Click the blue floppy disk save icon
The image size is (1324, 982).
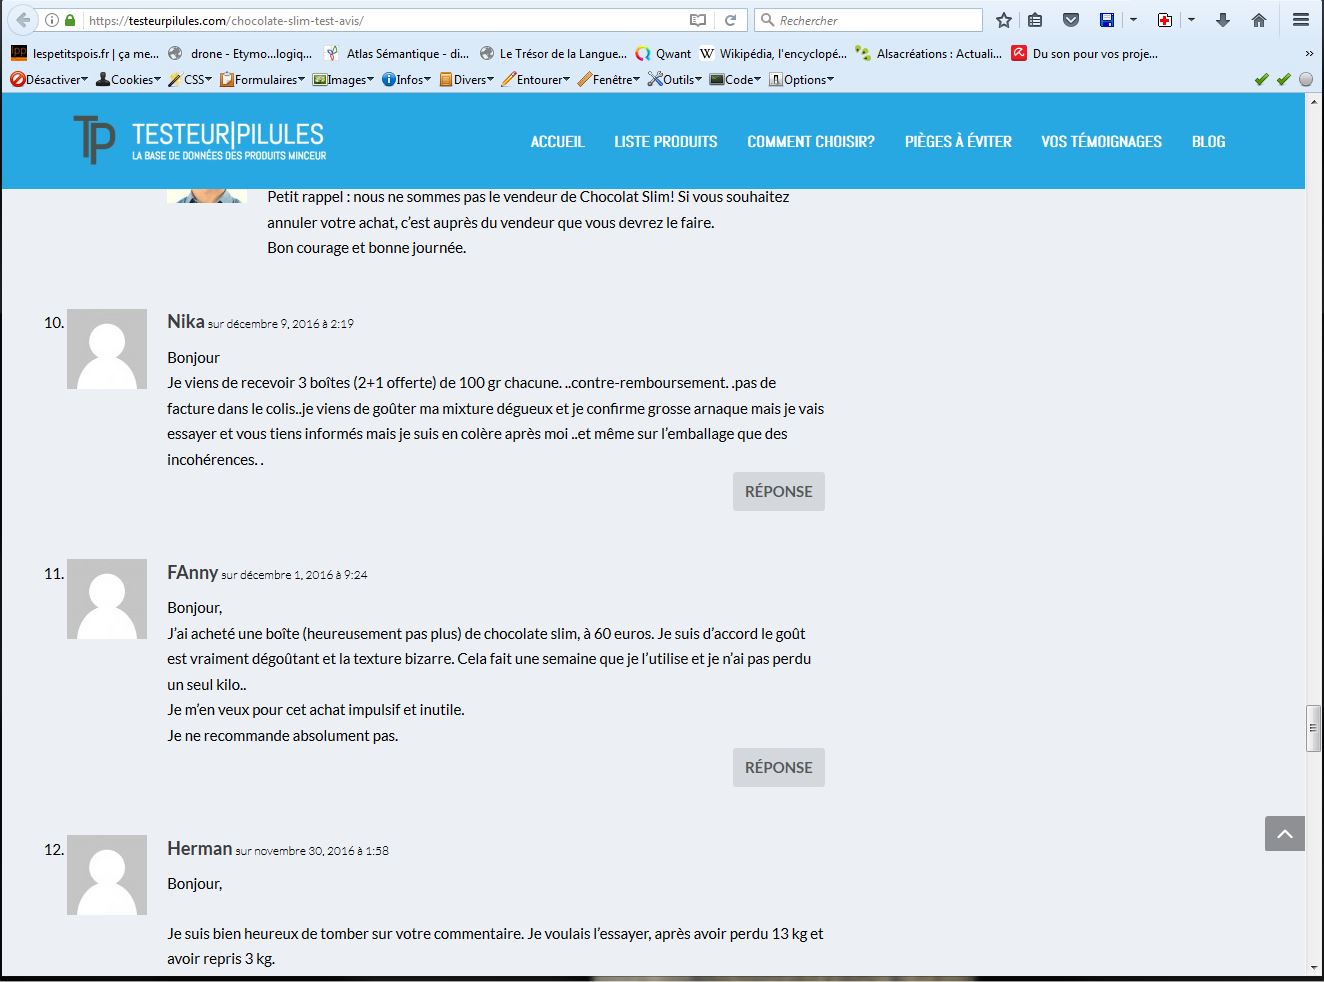[x=1107, y=20]
